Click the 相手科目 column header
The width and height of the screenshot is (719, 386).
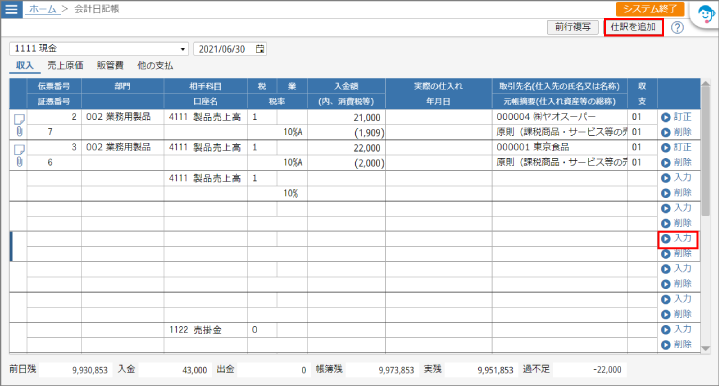205,86
